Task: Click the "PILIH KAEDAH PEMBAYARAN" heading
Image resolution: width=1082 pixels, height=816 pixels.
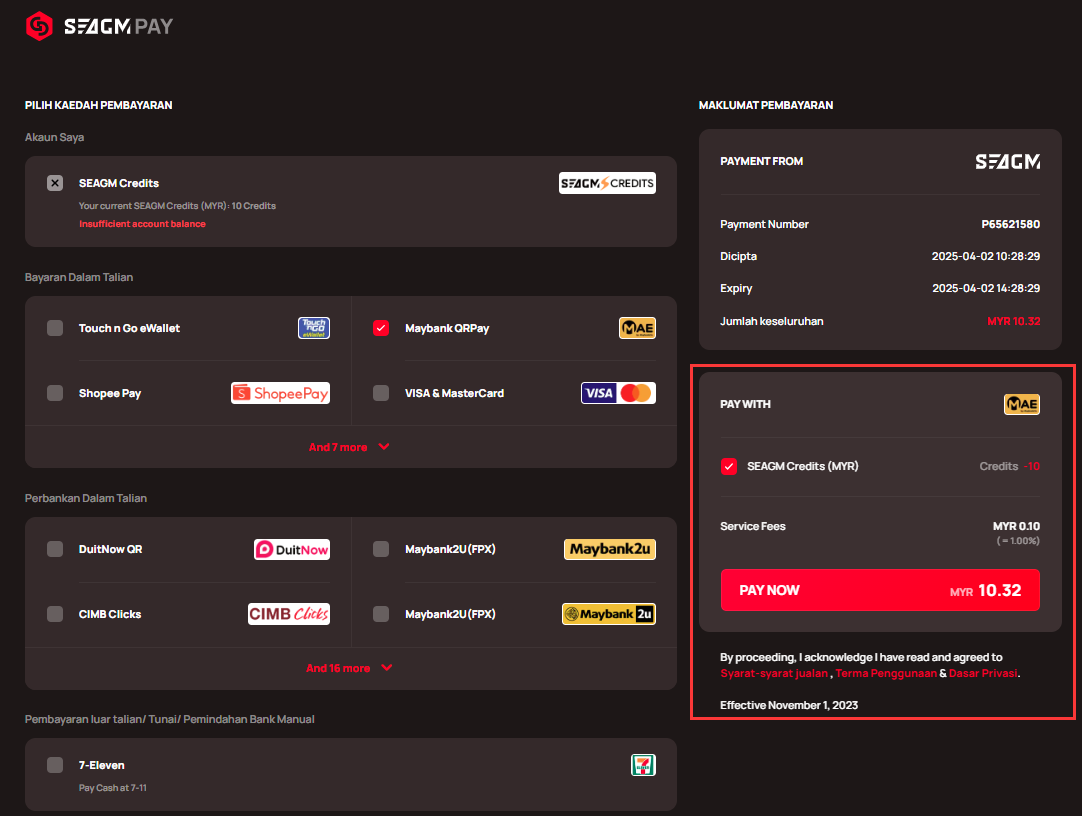Action: click(x=99, y=105)
